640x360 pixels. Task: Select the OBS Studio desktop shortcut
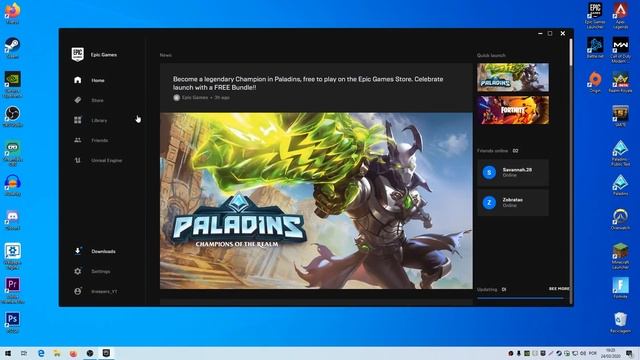click(13, 117)
